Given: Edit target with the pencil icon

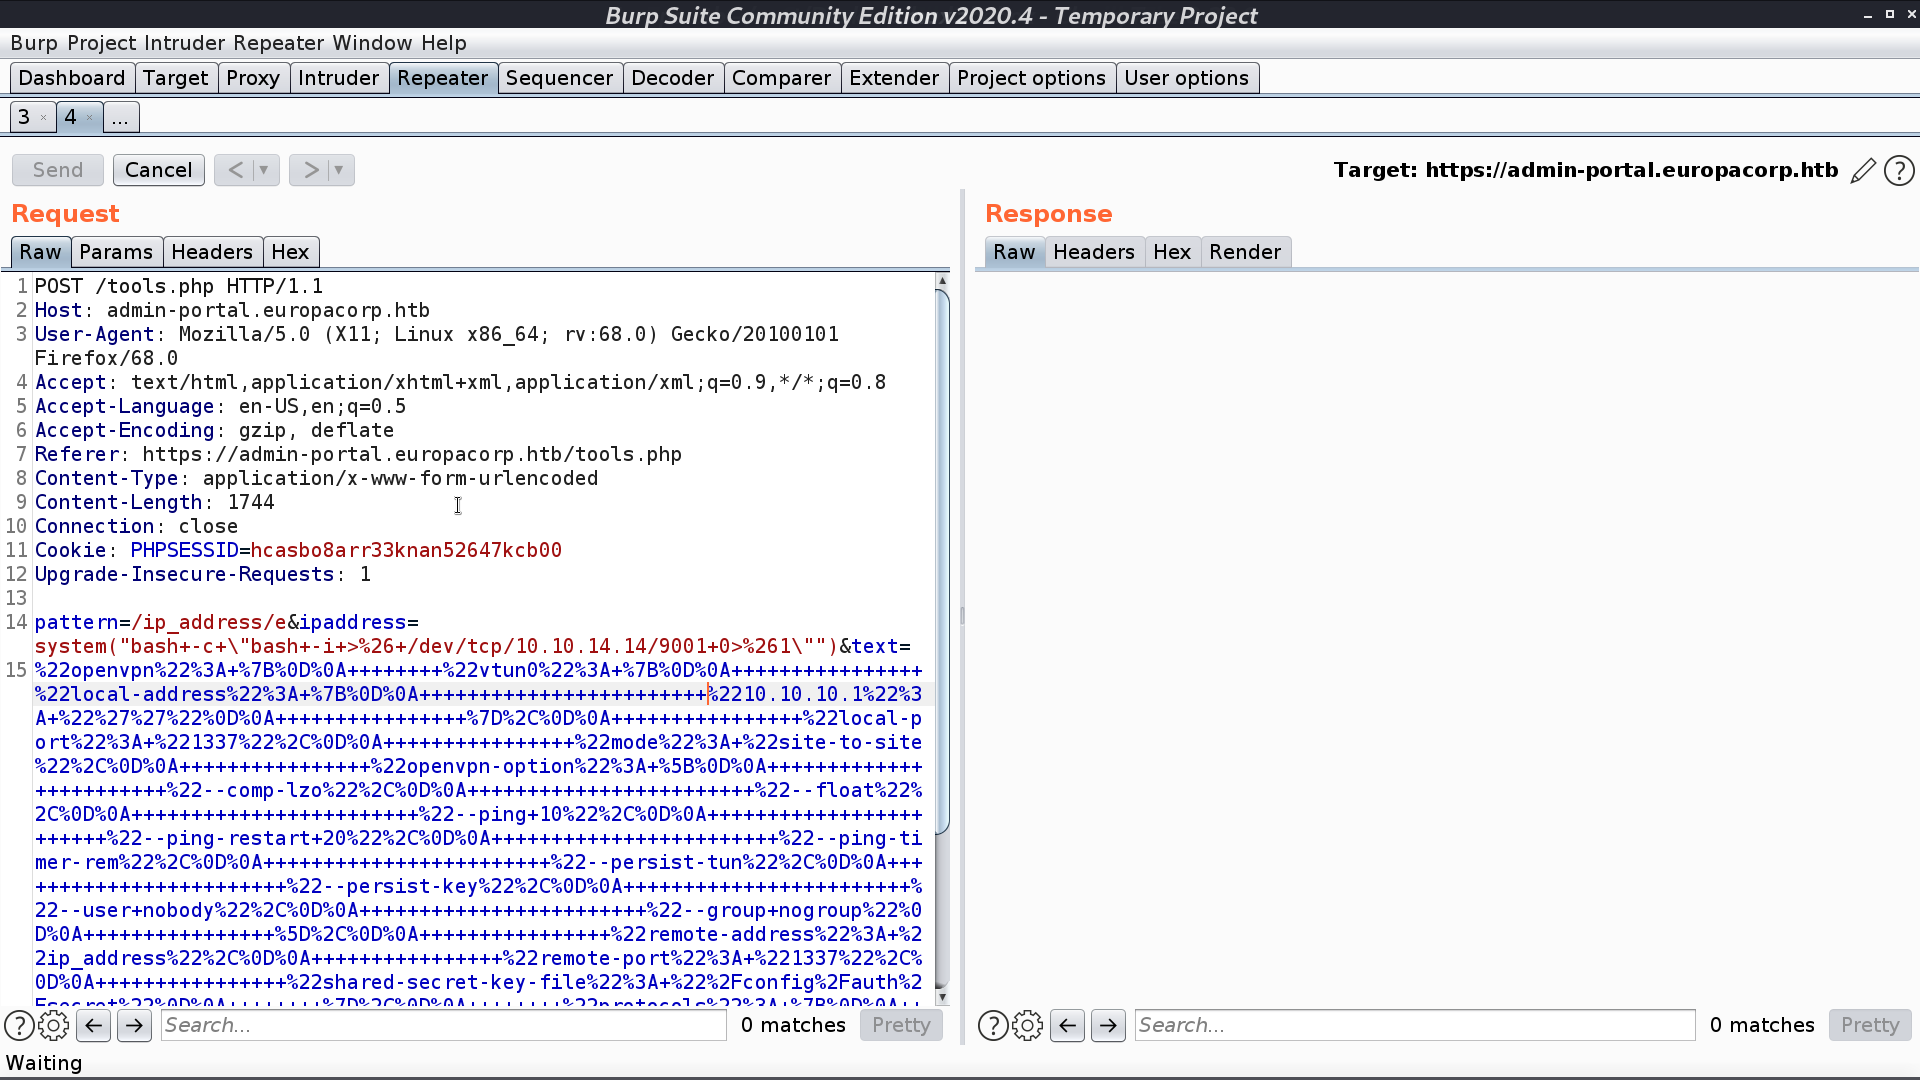Looking at the screenshot, I should coord(1863,171).
